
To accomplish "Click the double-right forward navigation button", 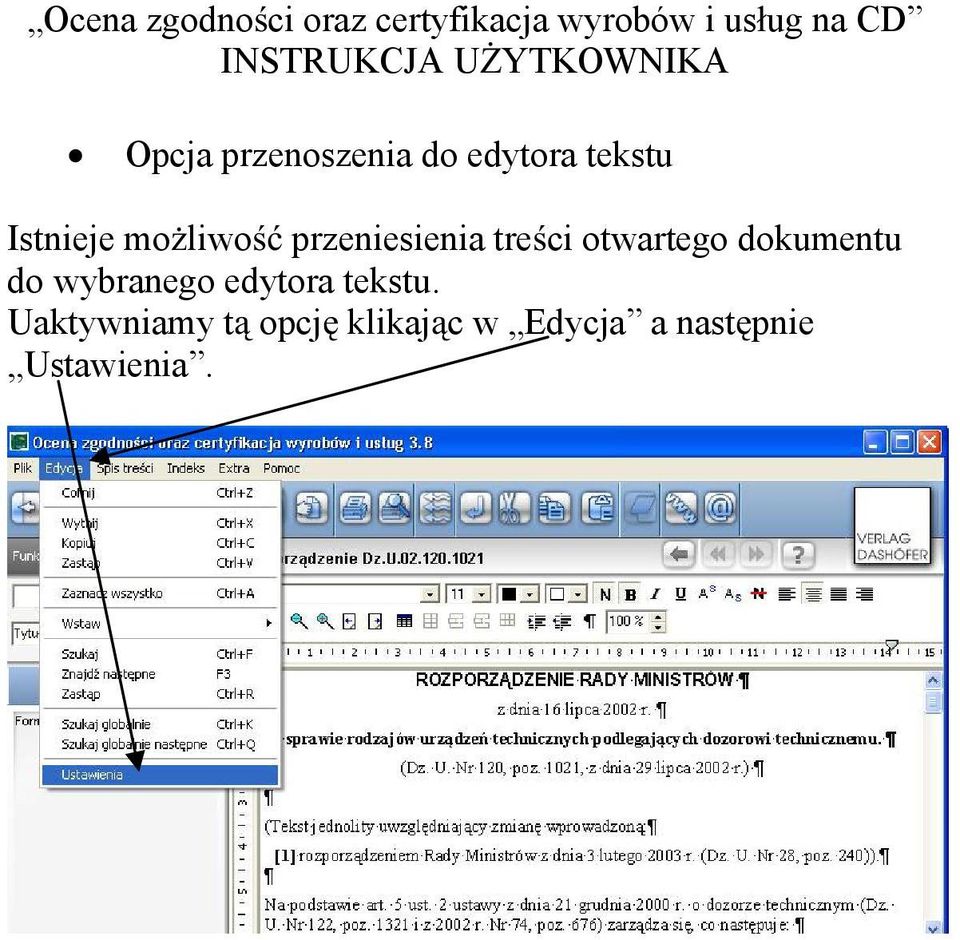I will point(757,555).
